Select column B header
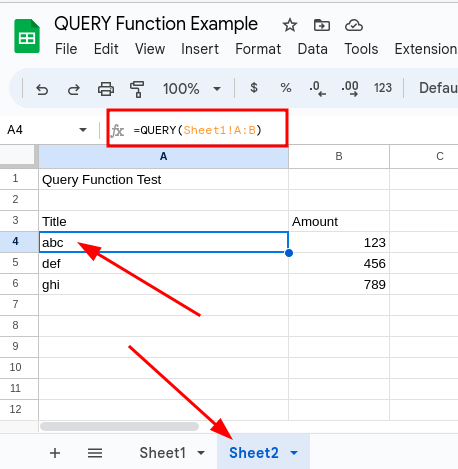Image resolution: width=458 pixels, height=469 pixels. [339, 156]
